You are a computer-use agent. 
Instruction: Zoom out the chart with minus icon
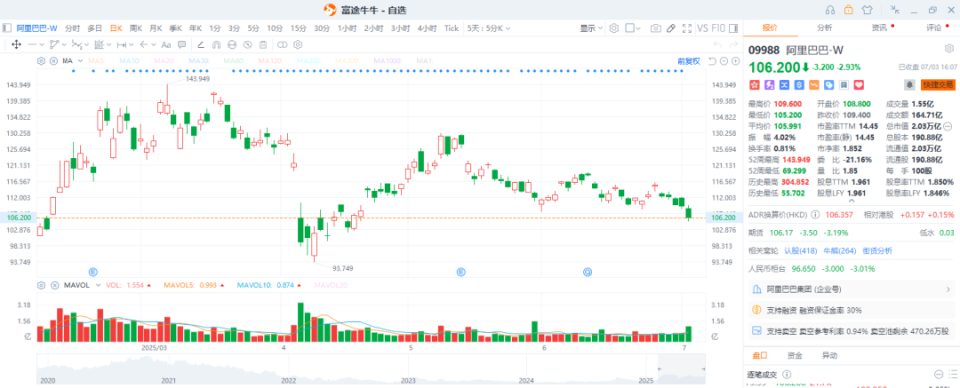point(724,61)
